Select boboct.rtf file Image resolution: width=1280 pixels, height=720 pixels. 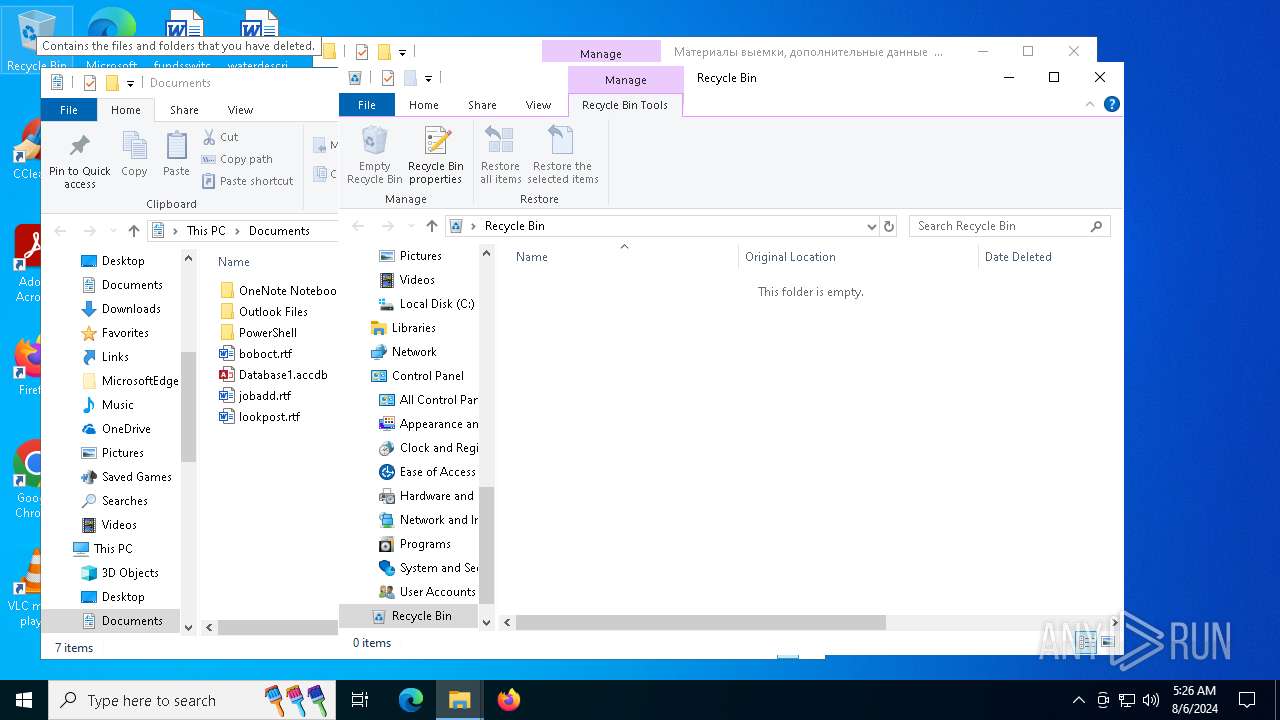point(256,354)
